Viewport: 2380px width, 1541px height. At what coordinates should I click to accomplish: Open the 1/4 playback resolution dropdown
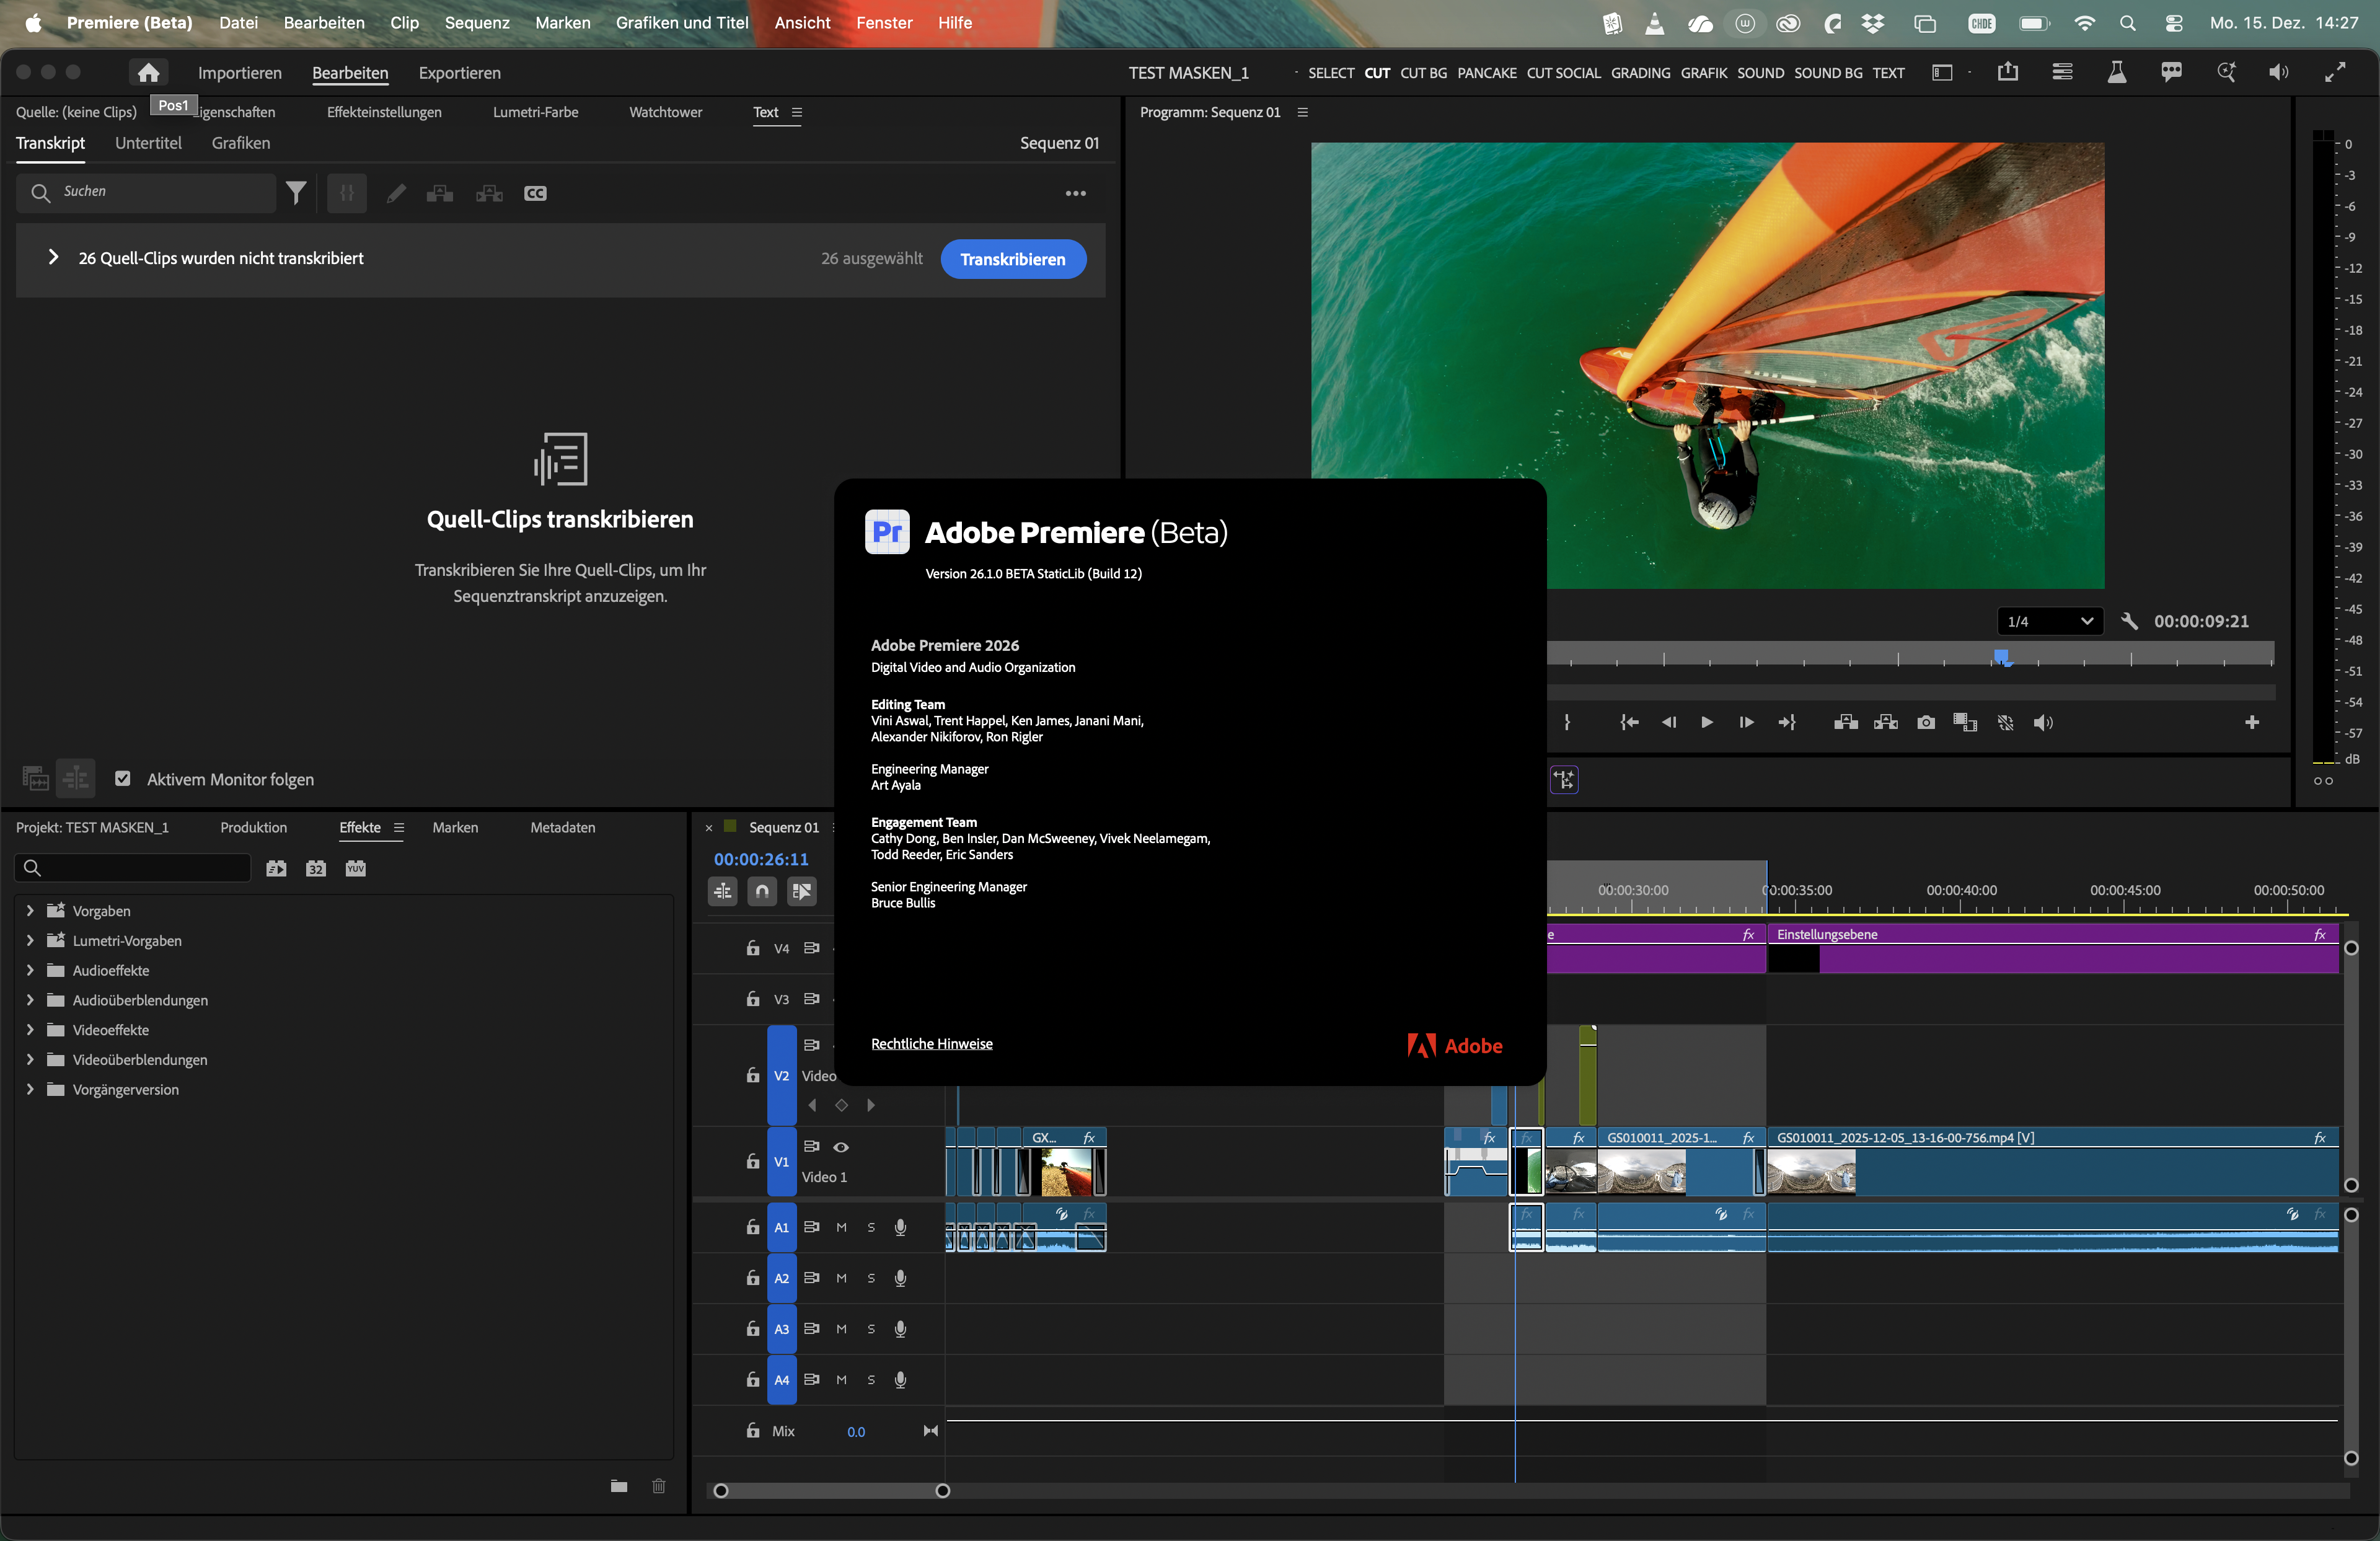coord(2049,621)
